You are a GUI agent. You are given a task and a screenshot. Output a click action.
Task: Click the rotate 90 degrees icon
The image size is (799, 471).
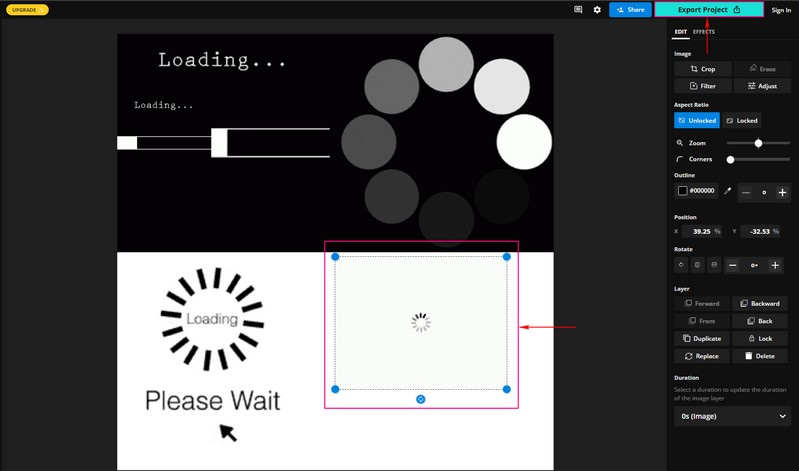coord(681,265)
